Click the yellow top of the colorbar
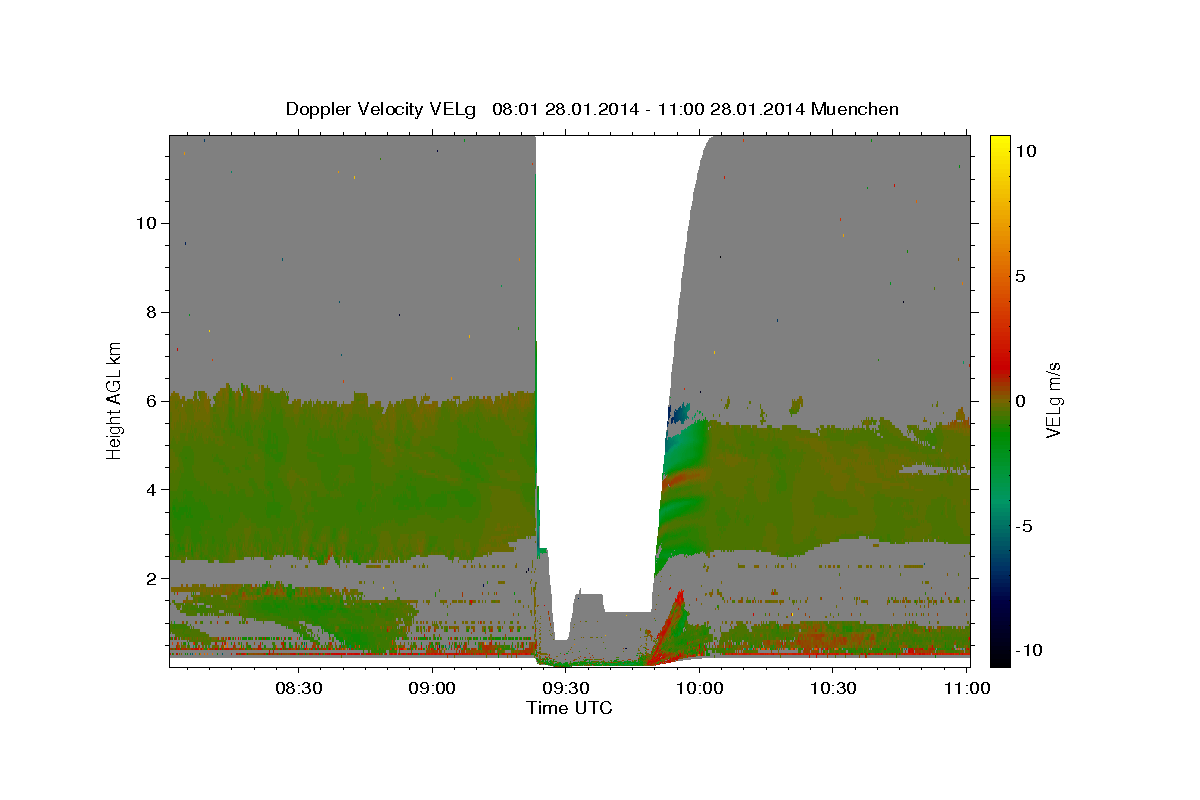The height and width of the screenshot is (800, 1200). (x=1000, y=142)
